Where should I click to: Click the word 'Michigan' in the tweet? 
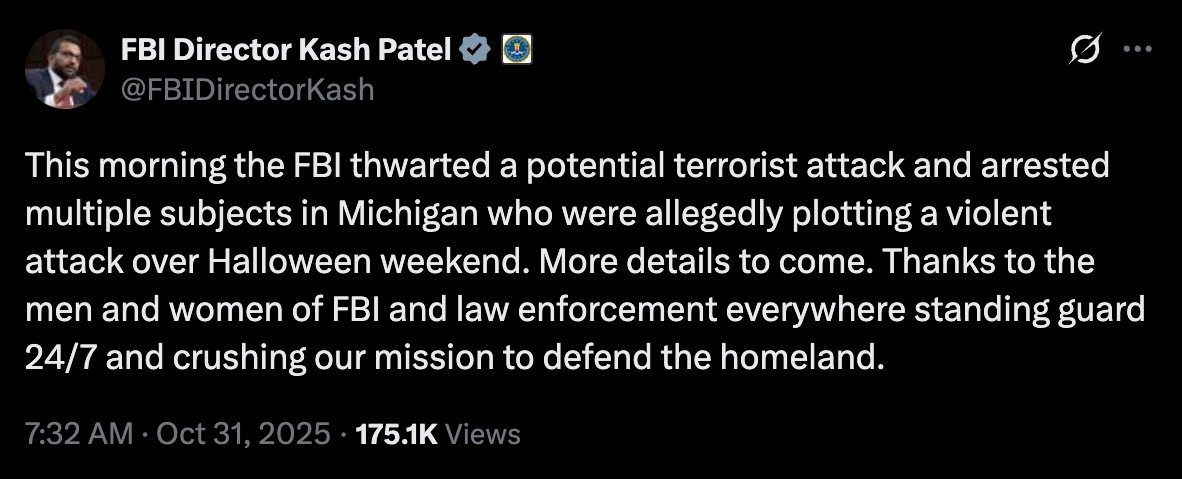pos(418,214)
